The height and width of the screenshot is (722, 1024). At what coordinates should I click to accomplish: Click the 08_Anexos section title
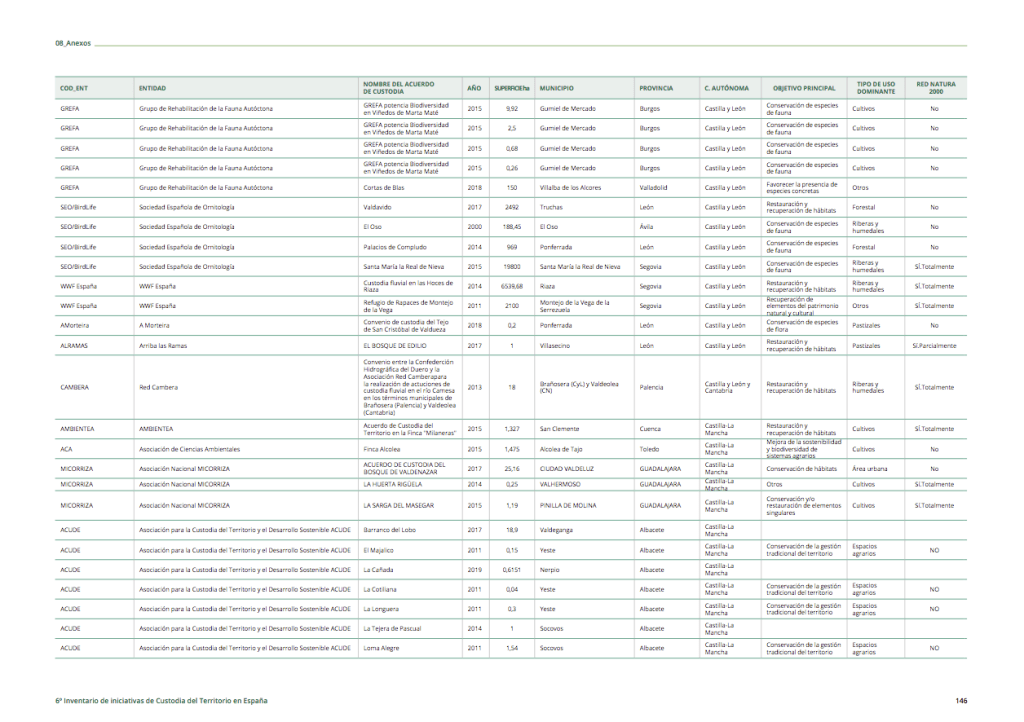tap(73, 44)
